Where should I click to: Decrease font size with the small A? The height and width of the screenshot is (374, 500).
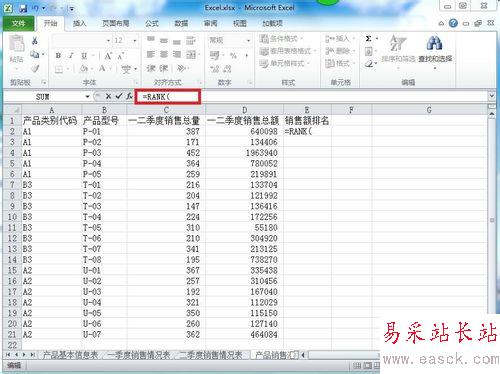[x=121, y=56]
